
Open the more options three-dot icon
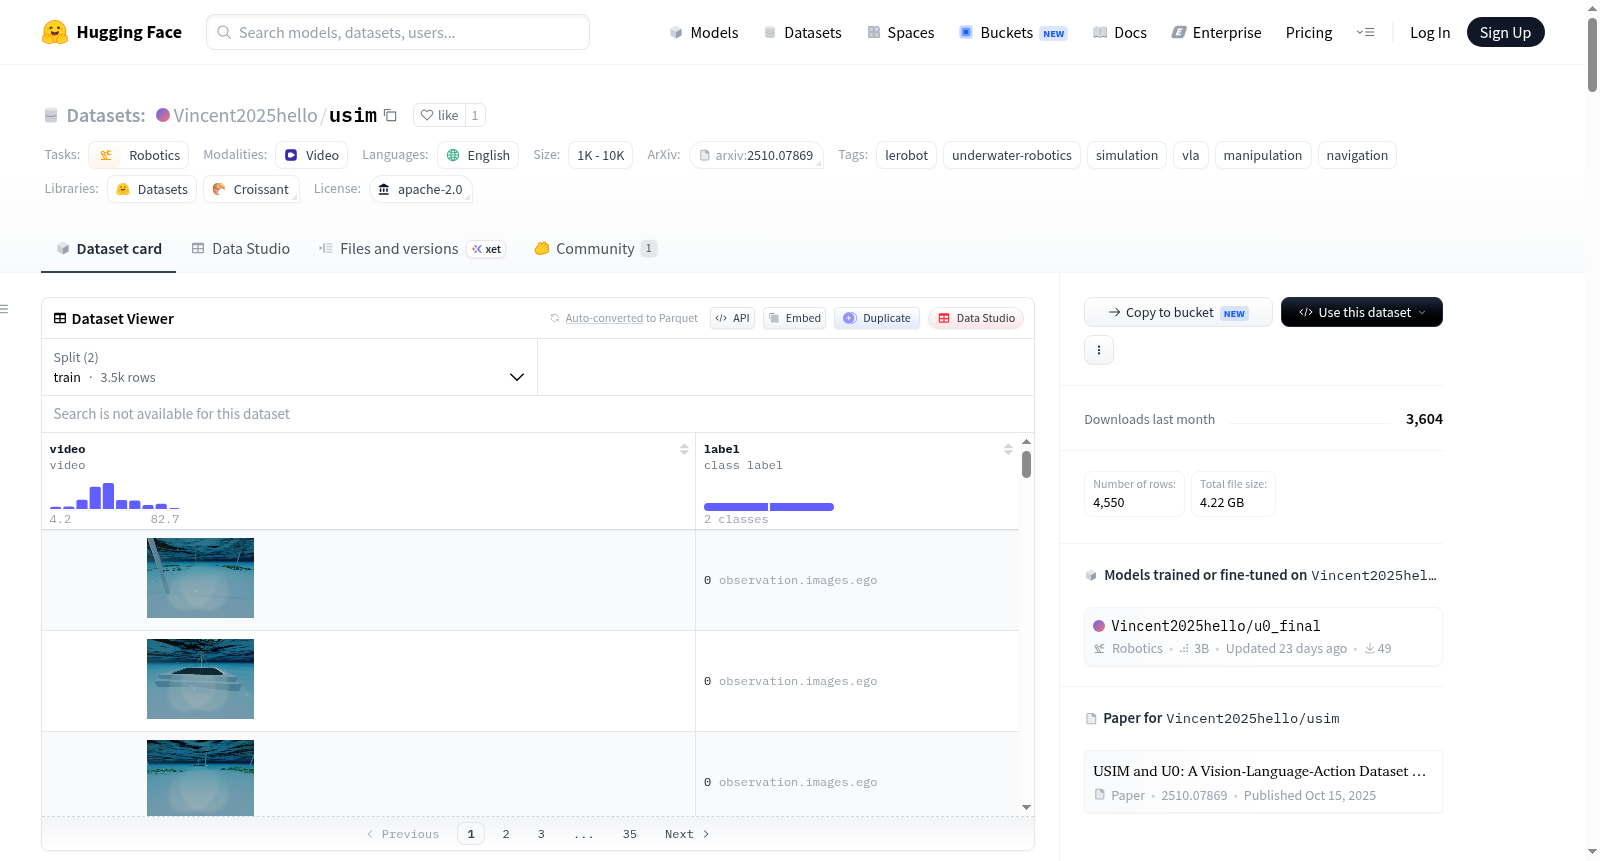coord(1099,350)
